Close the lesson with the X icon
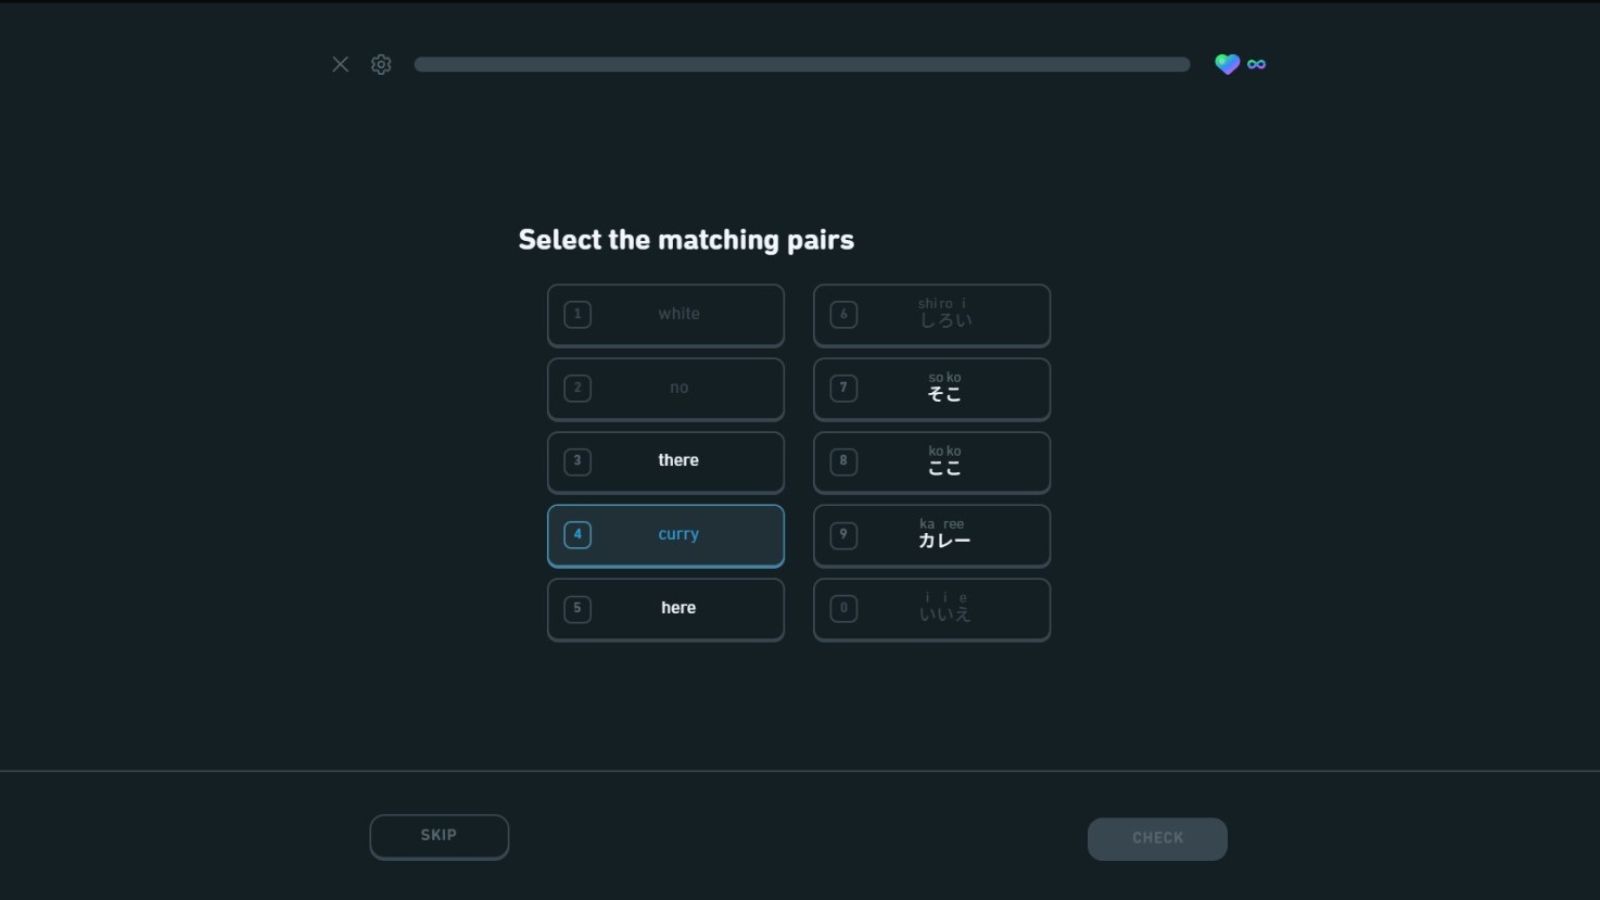This screenshot has width=1600, height=900. [x=340, y=64]
